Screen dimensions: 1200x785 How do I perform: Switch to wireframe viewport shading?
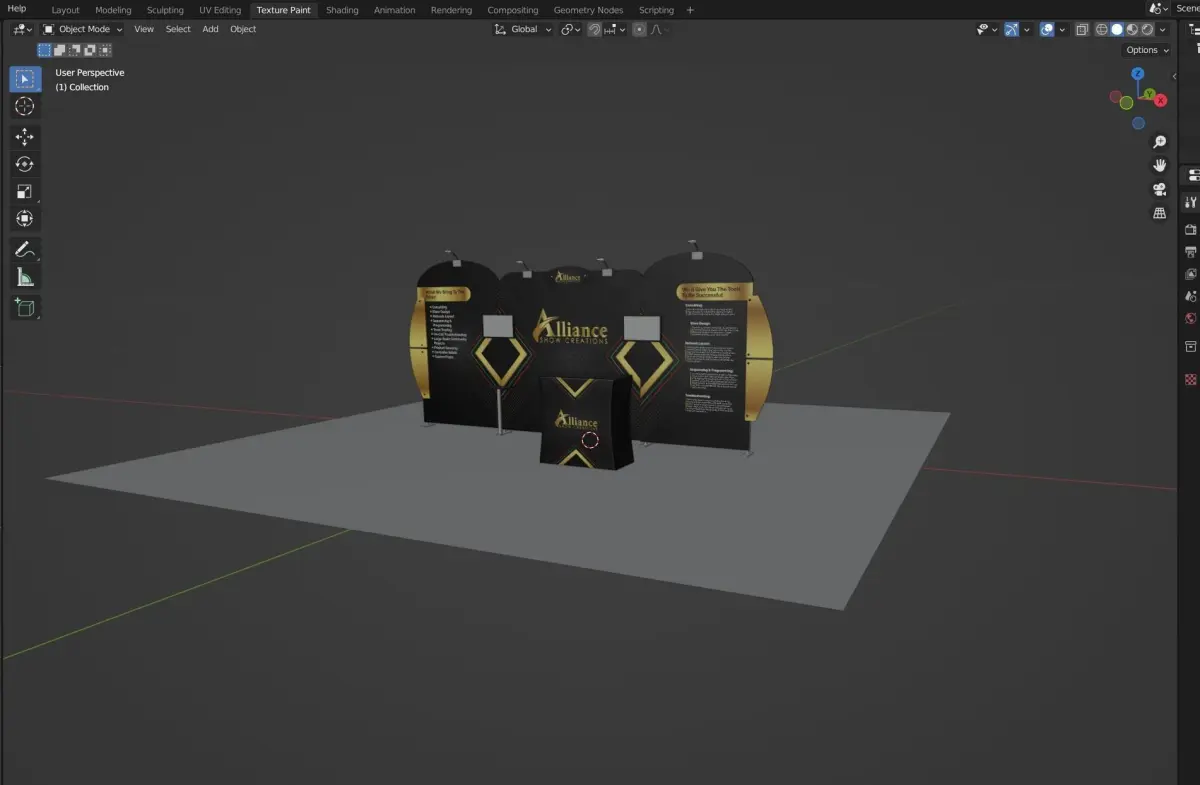(x=1102, y=30)
